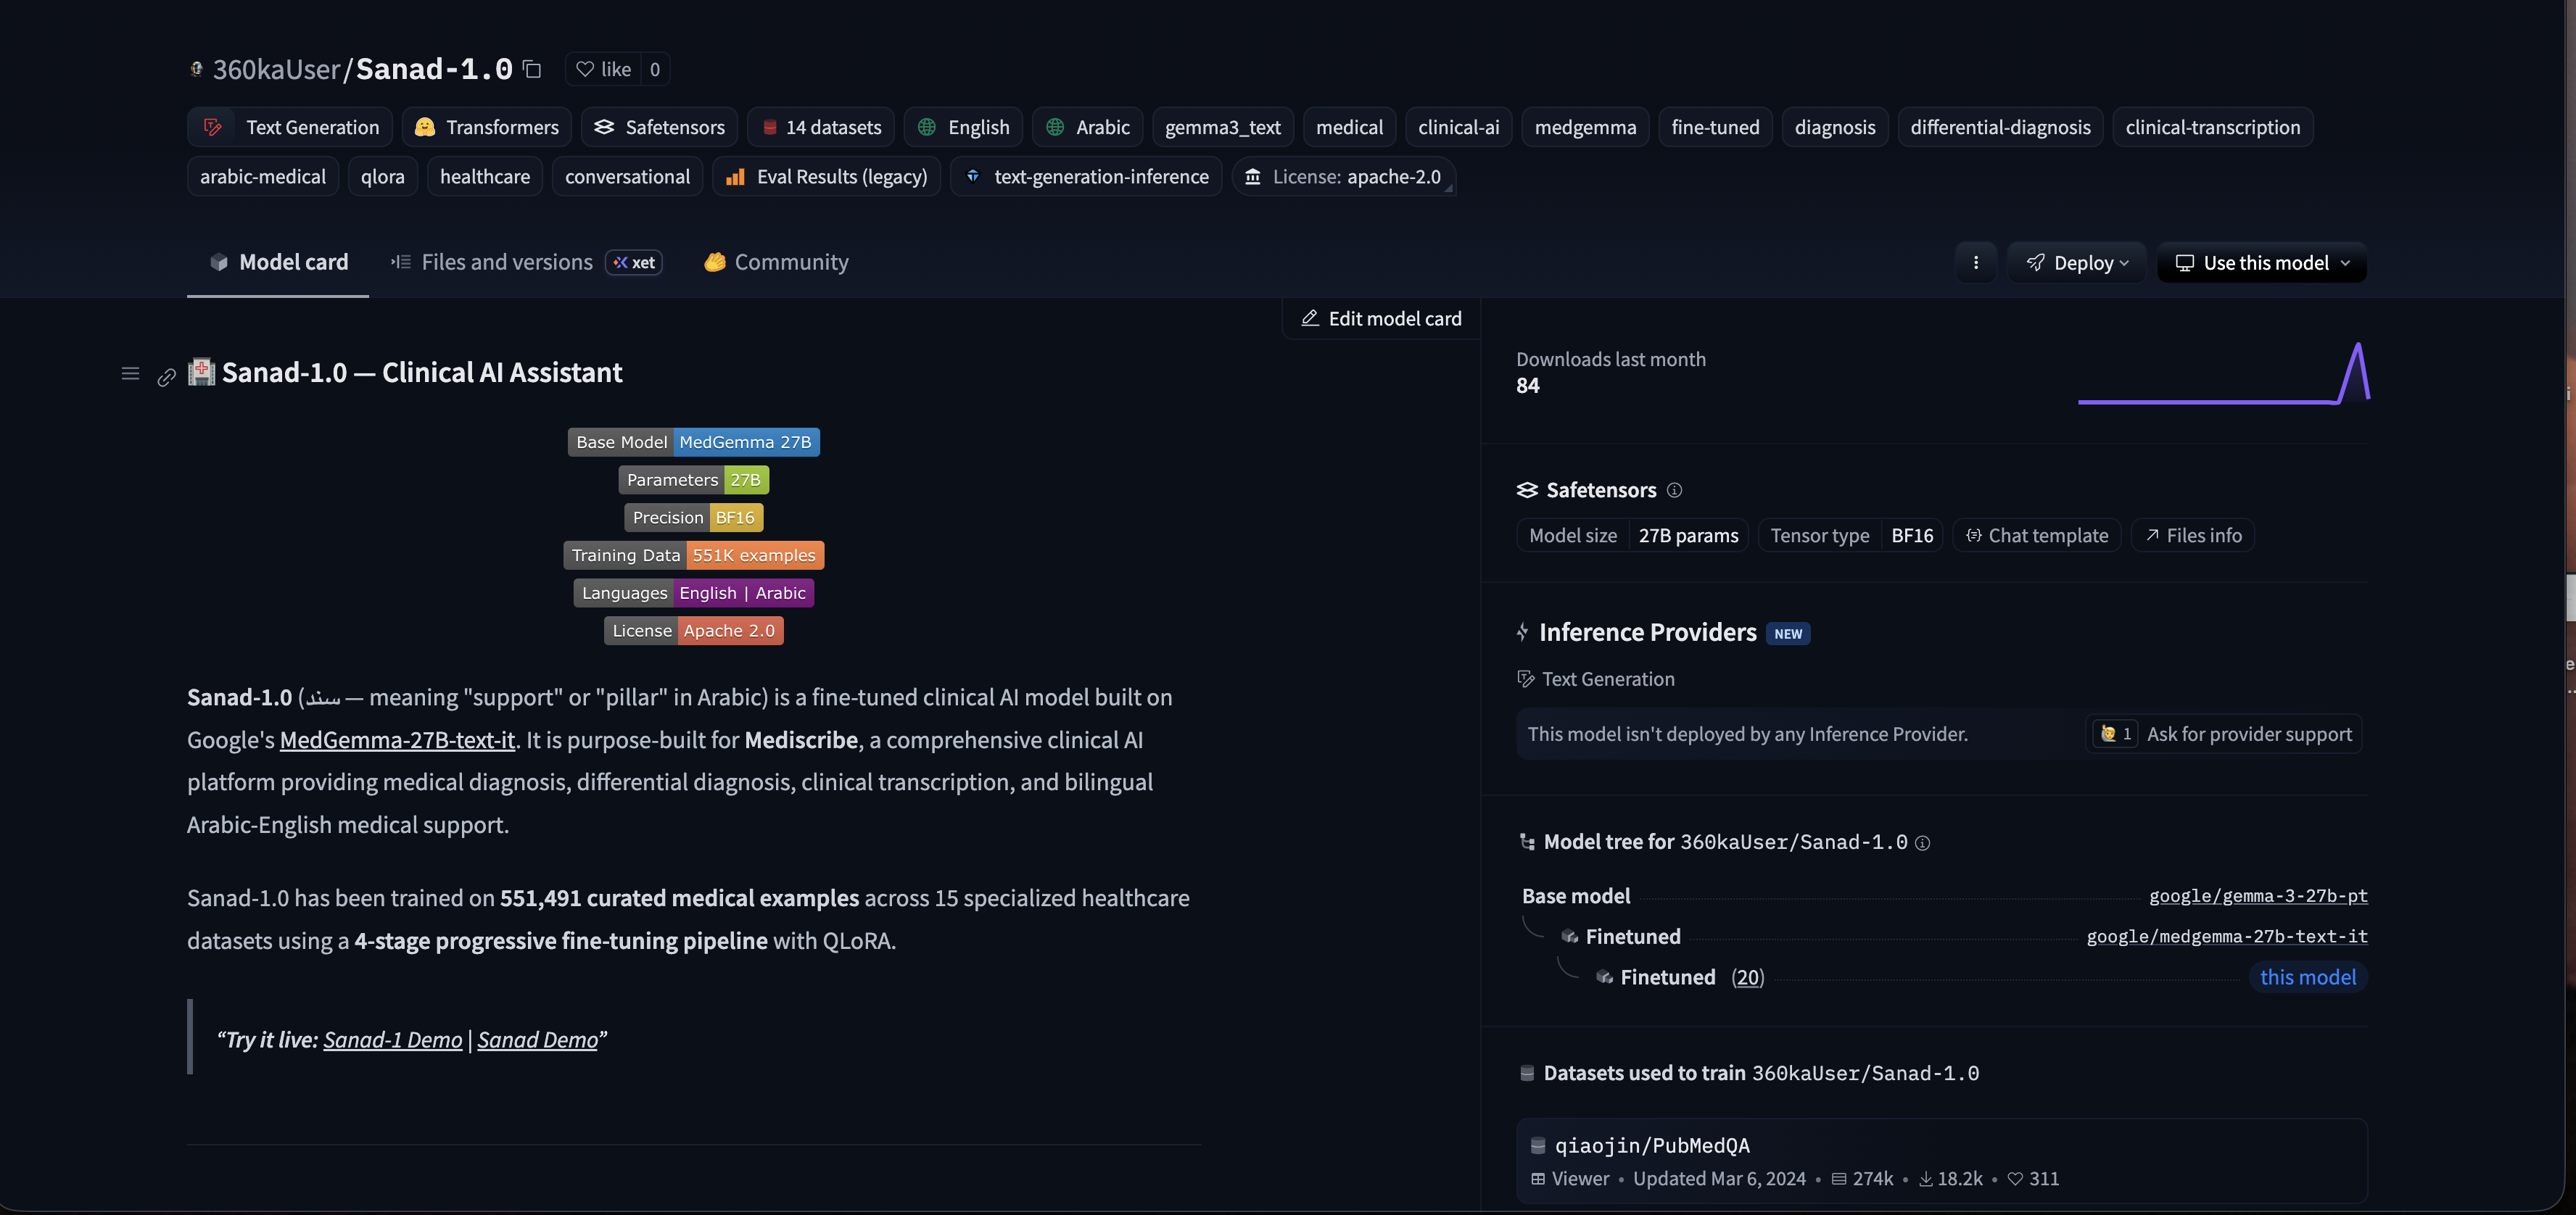
Task: Open the conversational tag
Action: (627, 176)
